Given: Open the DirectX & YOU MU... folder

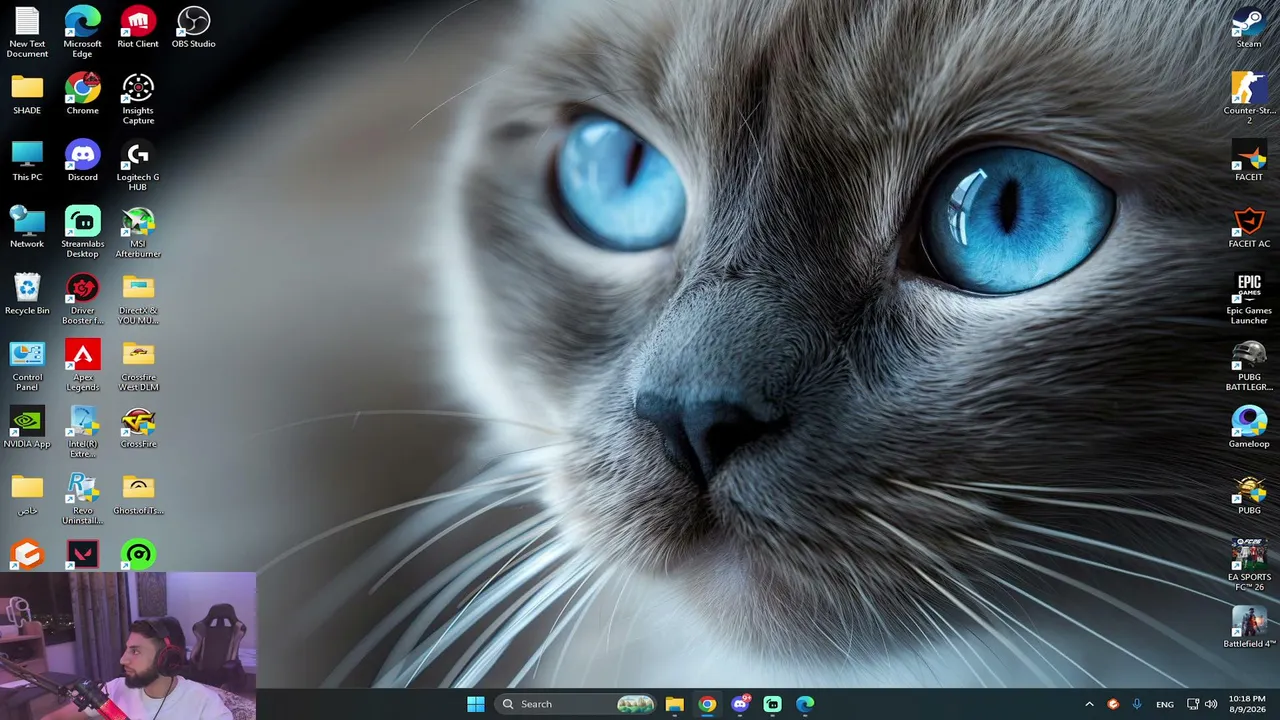Looking at the screenshot, I should pos(138,299).
